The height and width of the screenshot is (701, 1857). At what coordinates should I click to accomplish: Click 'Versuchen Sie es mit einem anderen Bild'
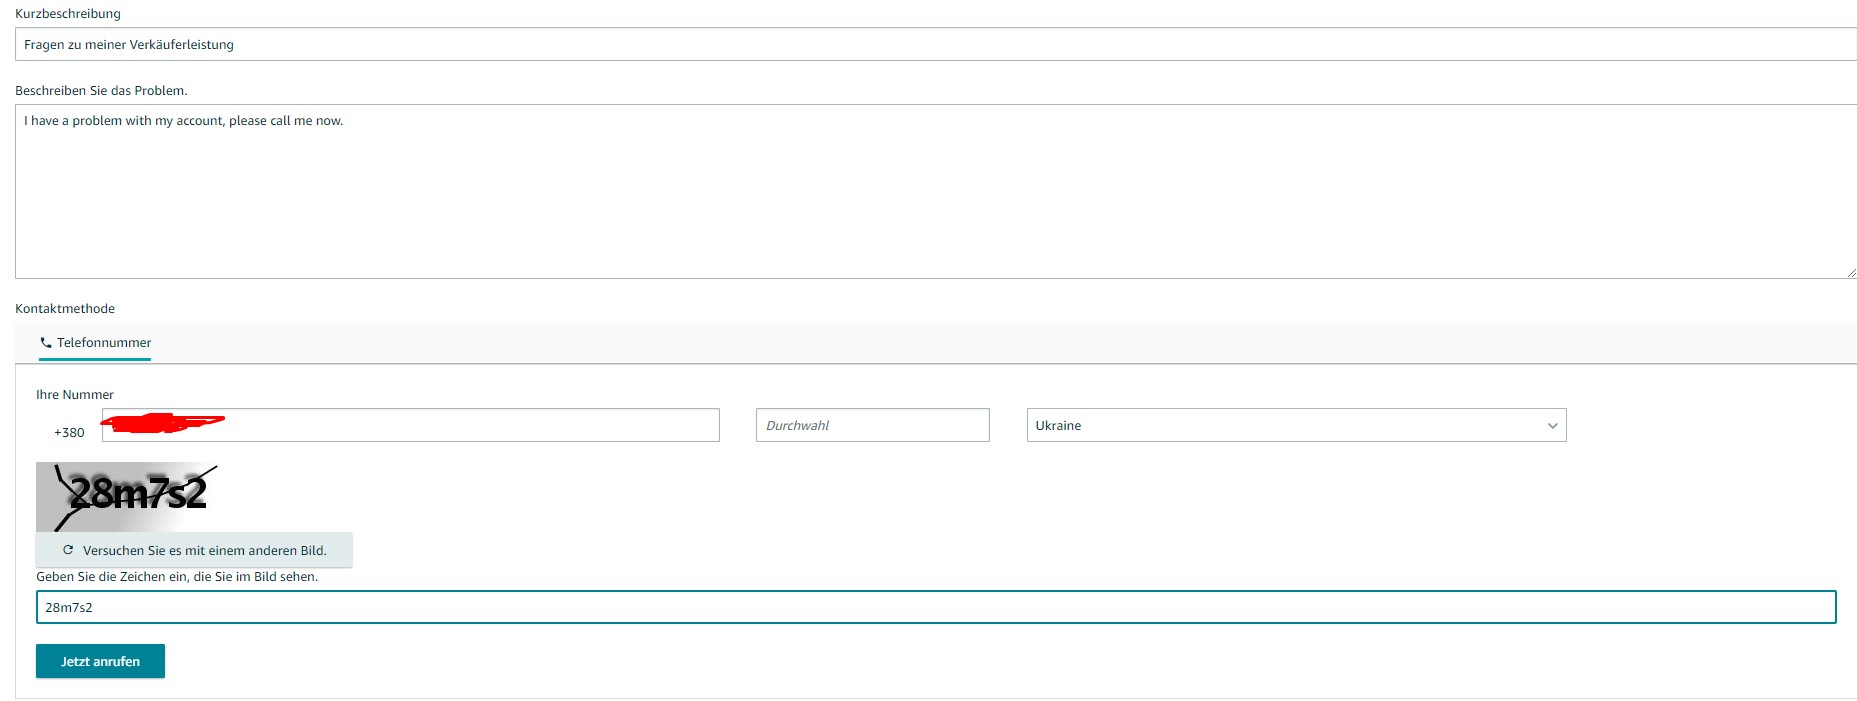[x=204, y=551]
